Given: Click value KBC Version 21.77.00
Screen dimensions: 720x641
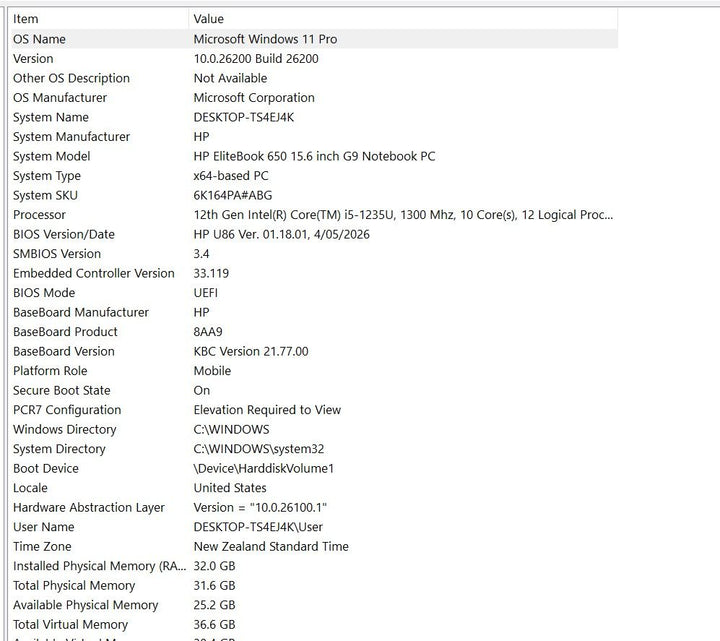Looking at the screenshot, I should tap(251, 351).
